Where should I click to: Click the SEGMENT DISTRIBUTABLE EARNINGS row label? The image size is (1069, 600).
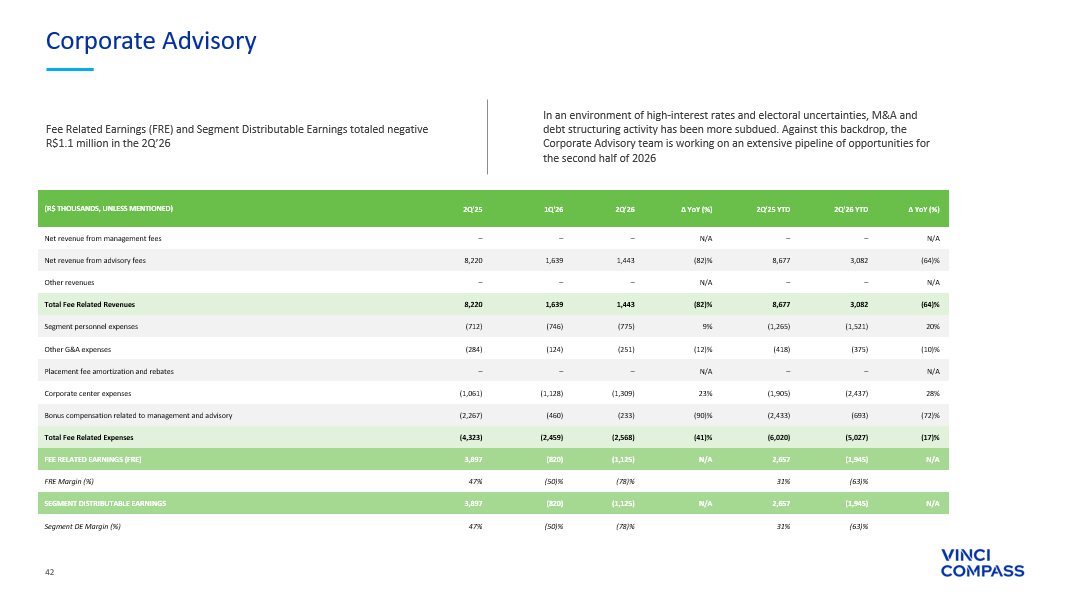tap(105, 503)
